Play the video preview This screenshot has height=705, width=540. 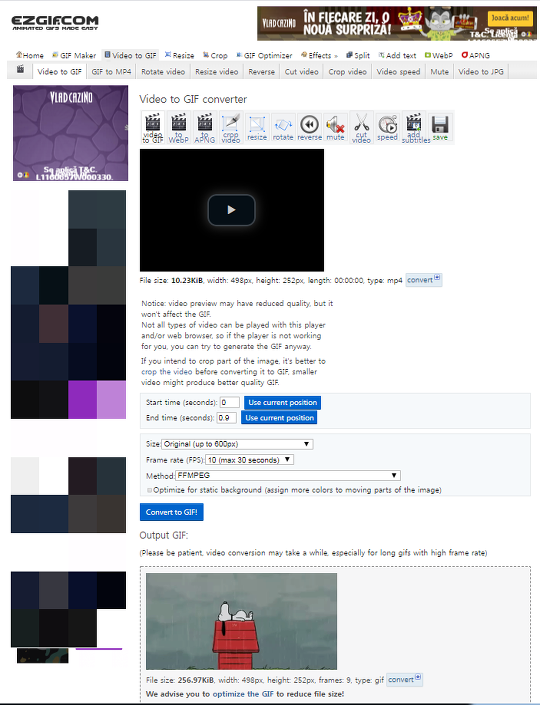click(231, 210)
